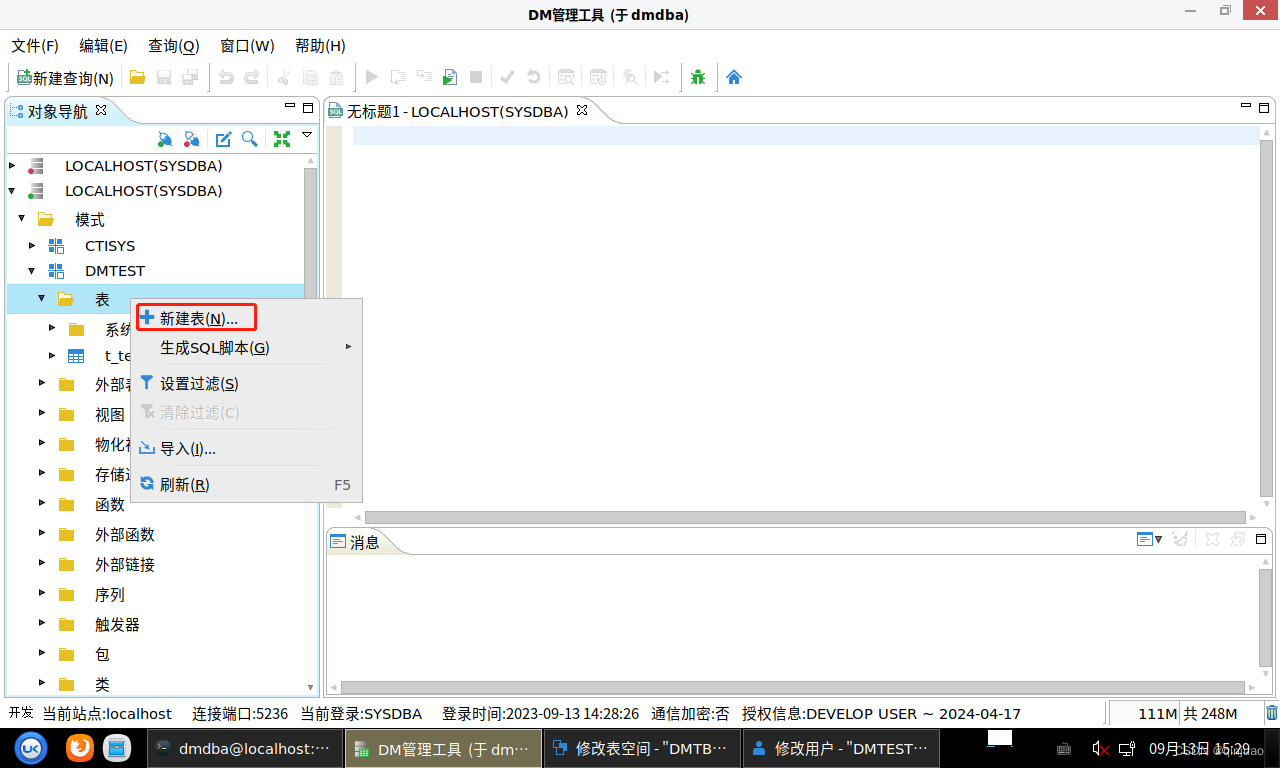Image resolution: width=1280 pixels, height=768 pixels.
Task: Click the New Query toolbar button
Action: pos(65,77)
